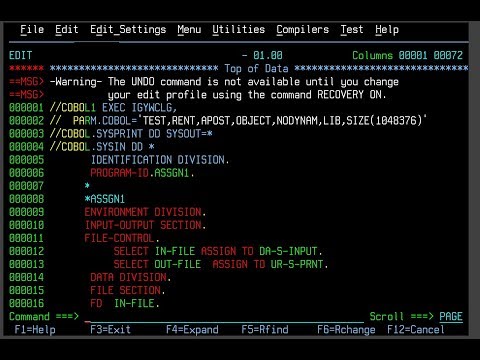The image size is (480, 360).
Task: Click the DATA DIVISION text
Action: [131, 277]
